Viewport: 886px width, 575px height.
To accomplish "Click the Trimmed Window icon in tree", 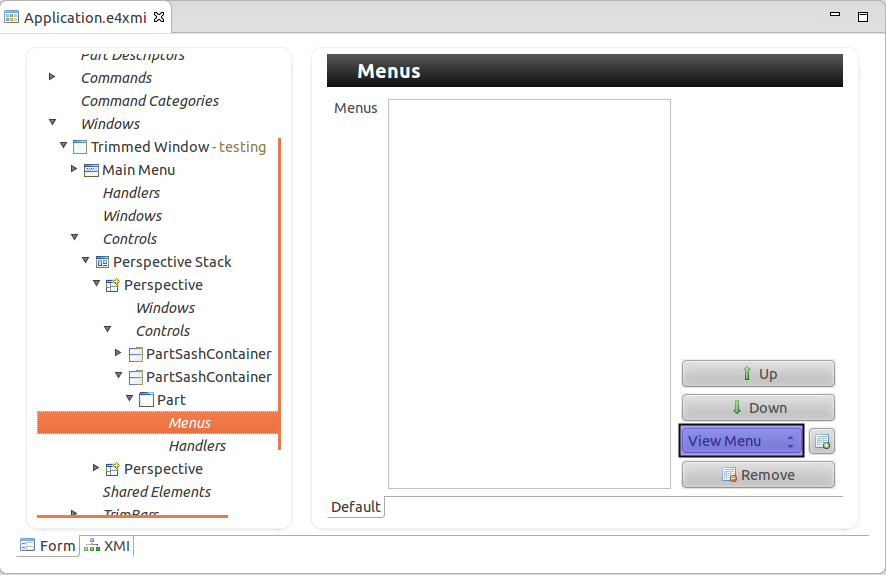I will [80, 147].
